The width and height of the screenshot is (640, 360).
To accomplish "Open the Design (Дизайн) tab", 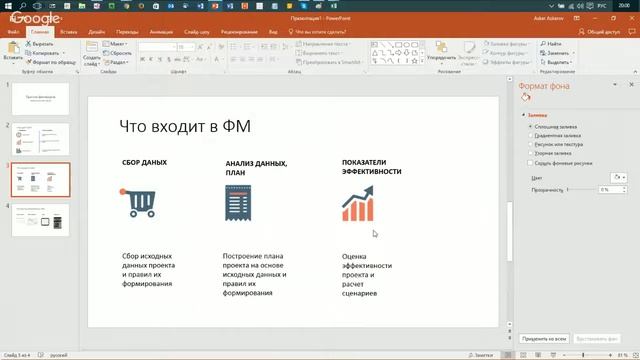I will click(x=97, y=32).
